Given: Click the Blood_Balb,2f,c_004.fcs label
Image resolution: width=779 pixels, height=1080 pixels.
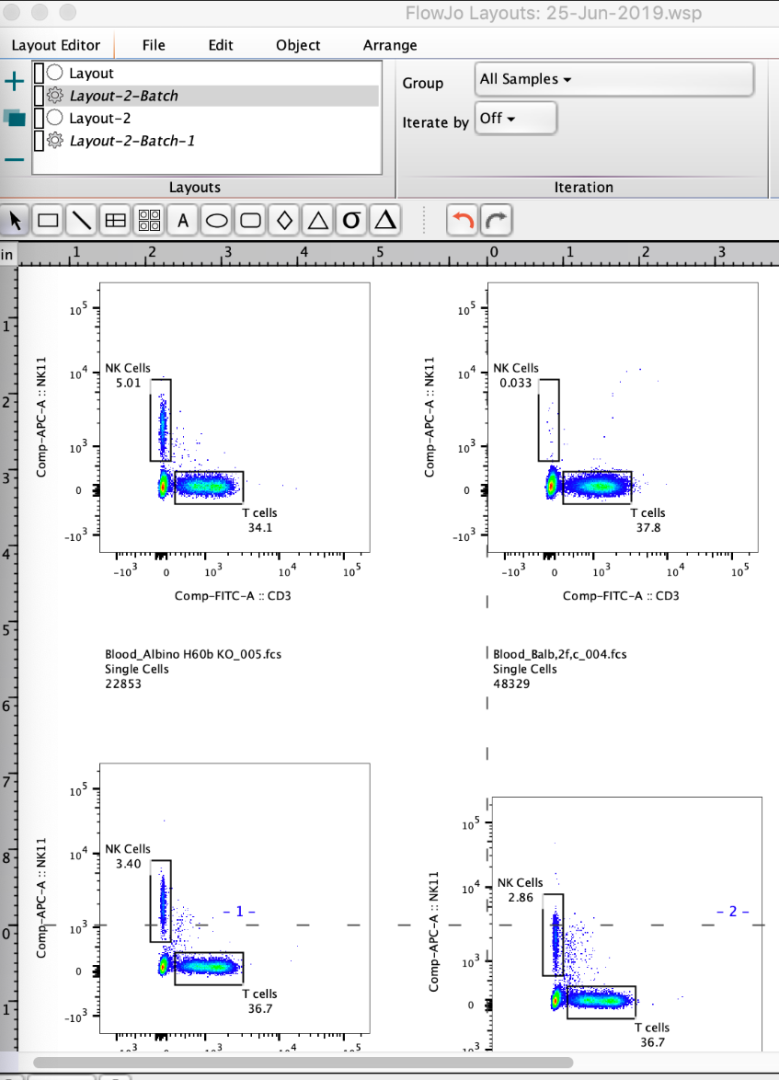Looking at the screenshot, I should 559,654.
